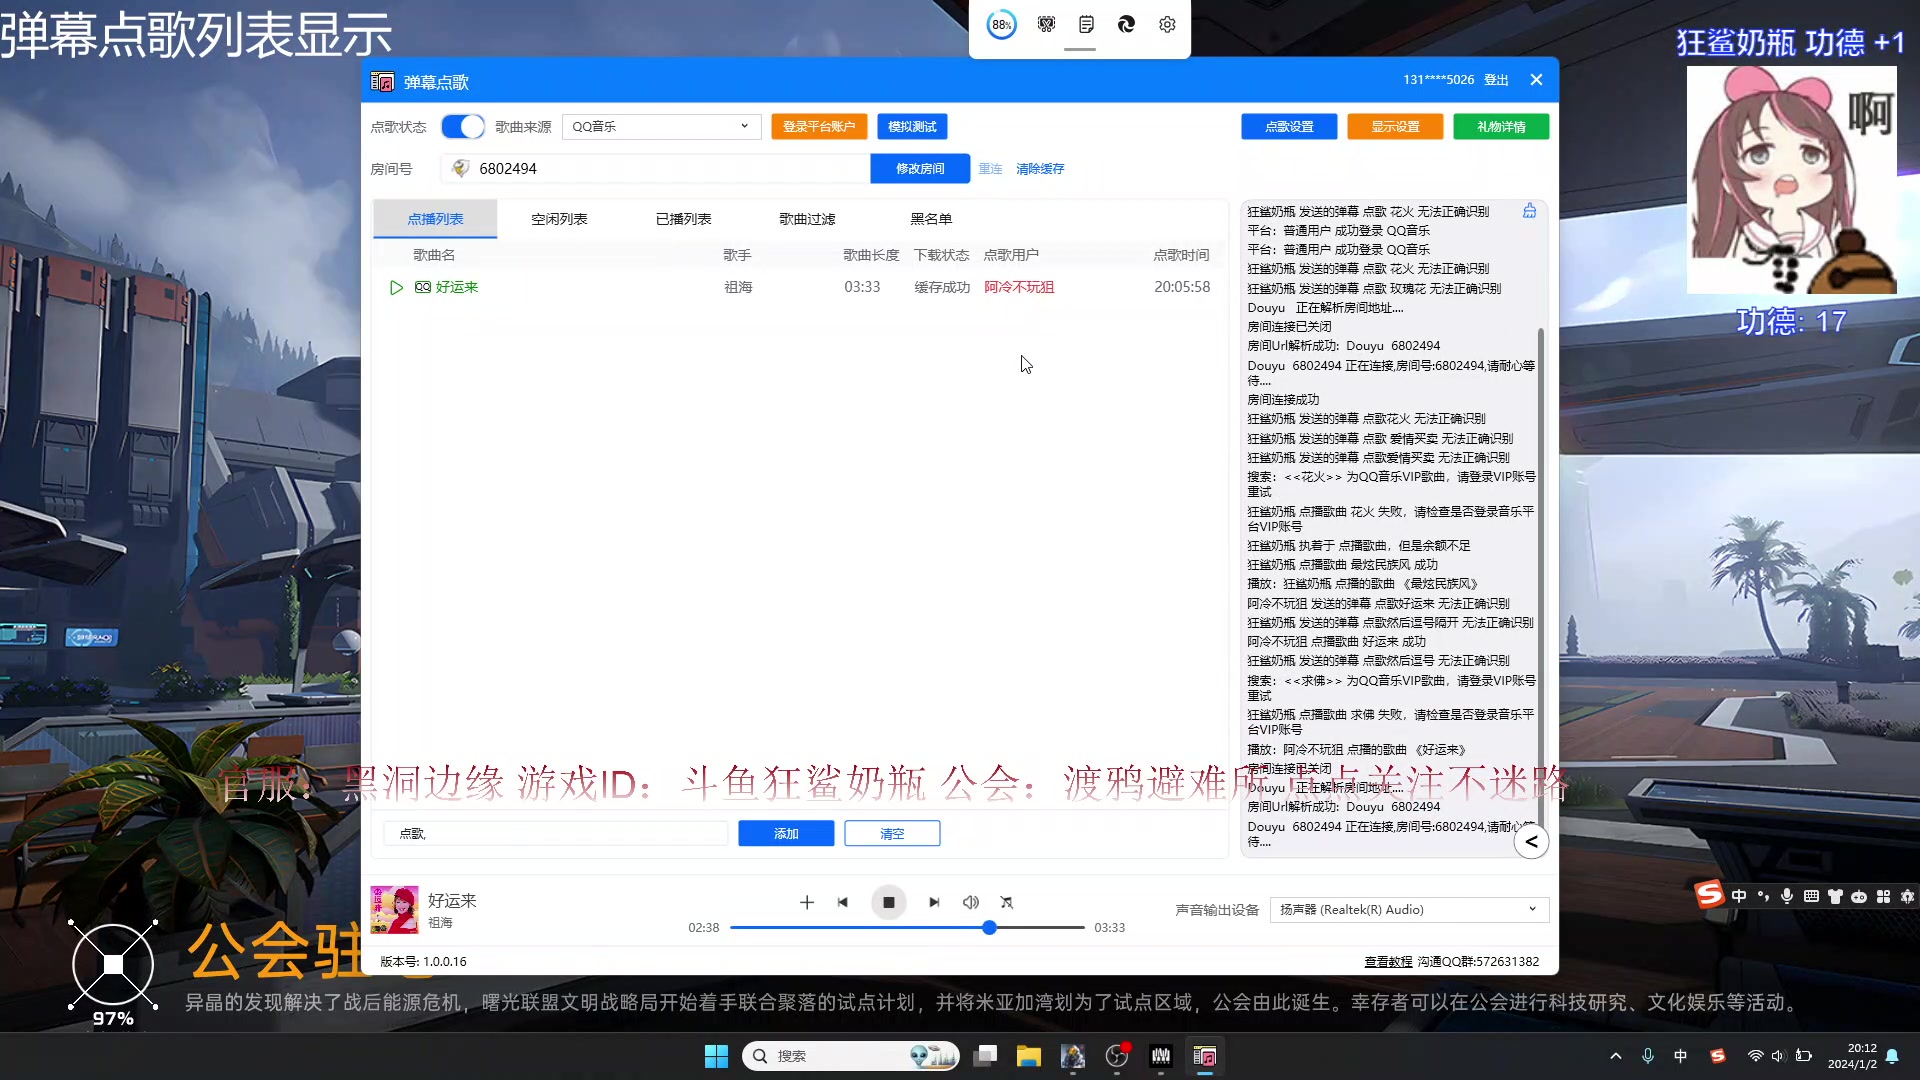Launch Edge from the floating toolbar

click(x=1126, y=25)
